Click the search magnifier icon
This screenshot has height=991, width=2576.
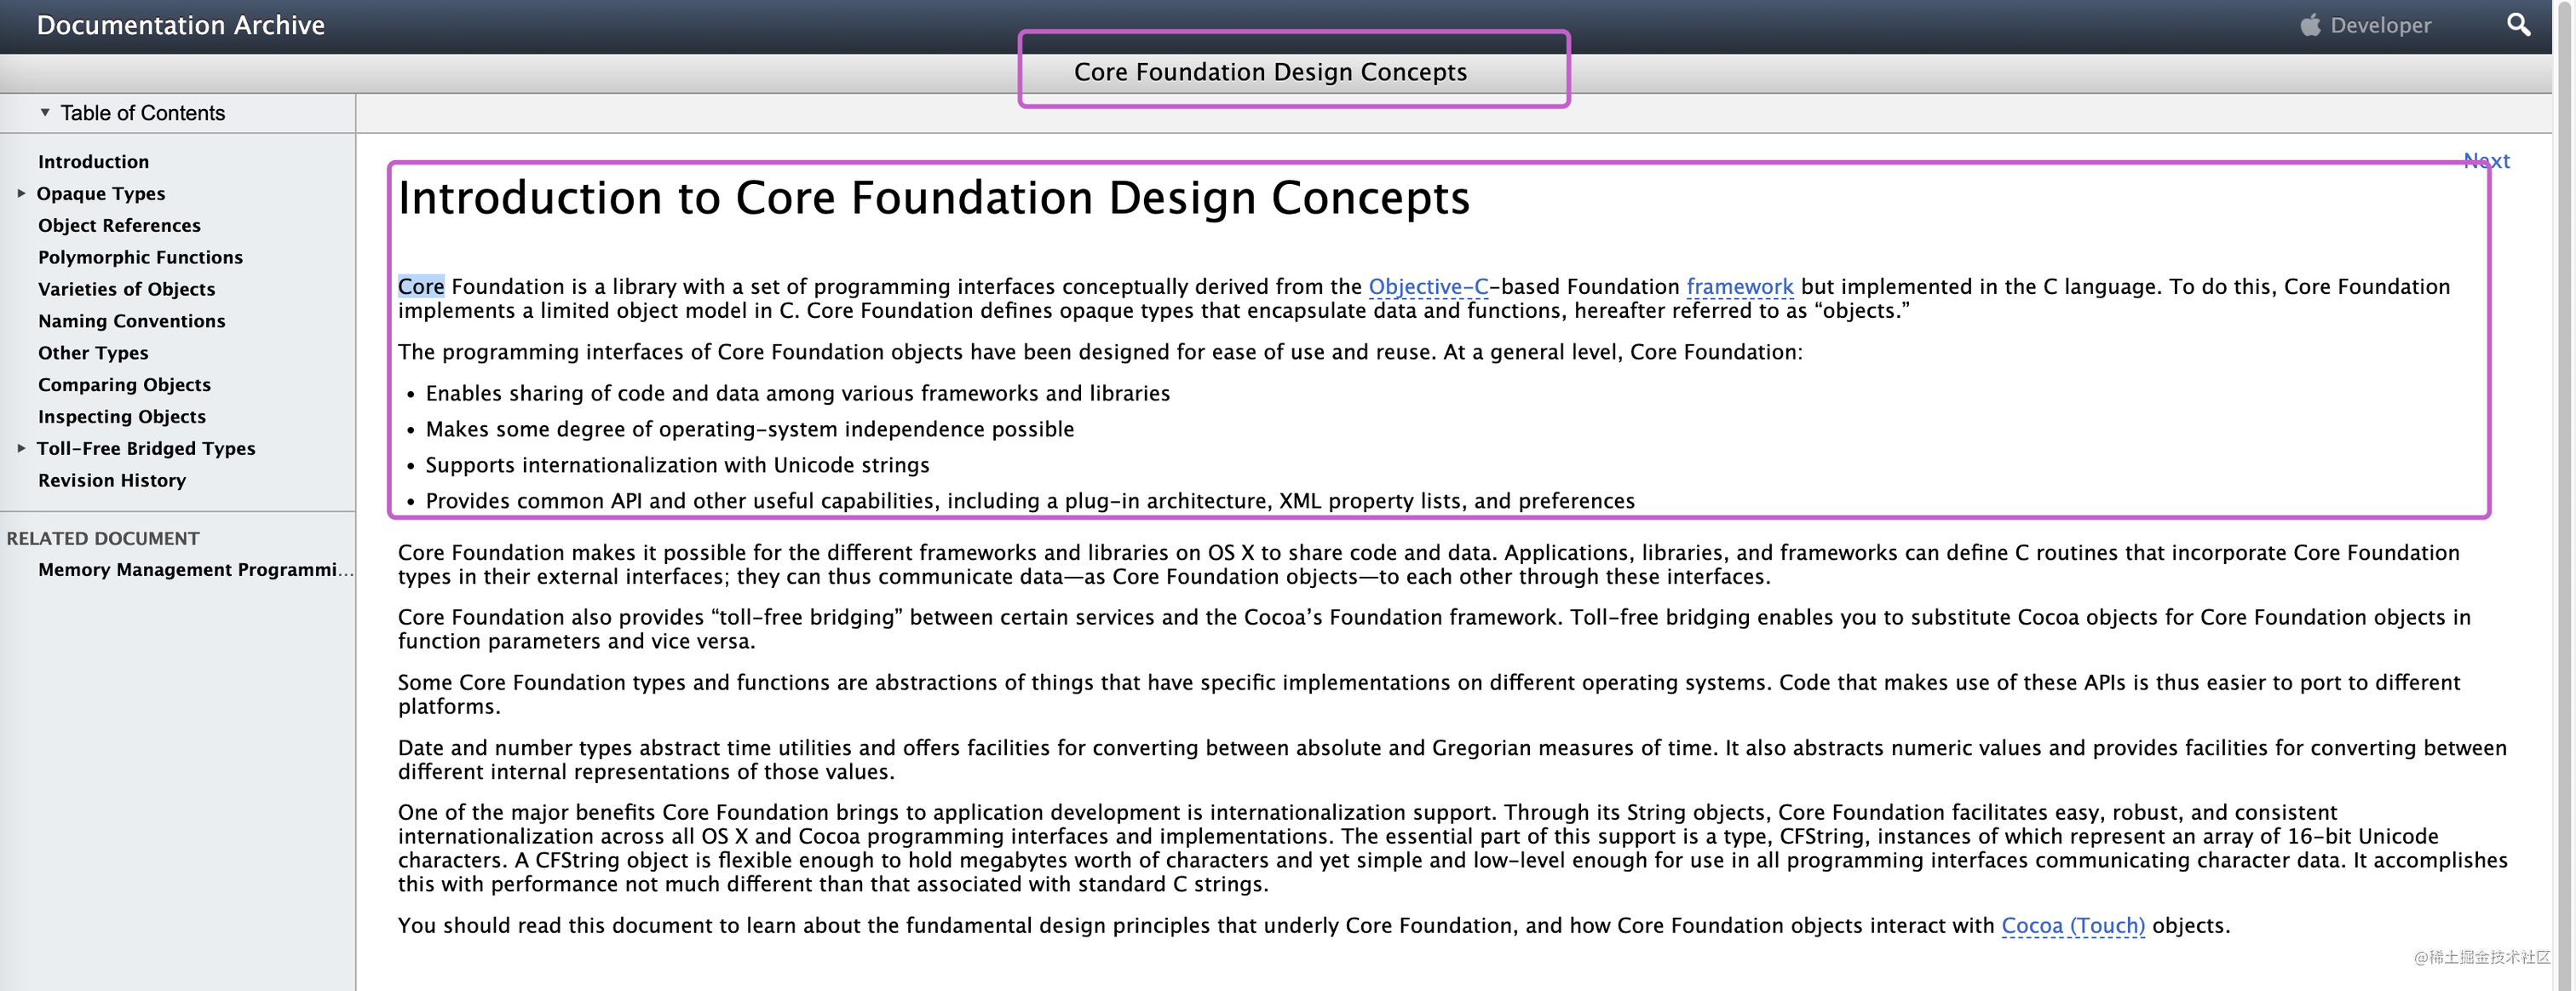click(2517, 25)
